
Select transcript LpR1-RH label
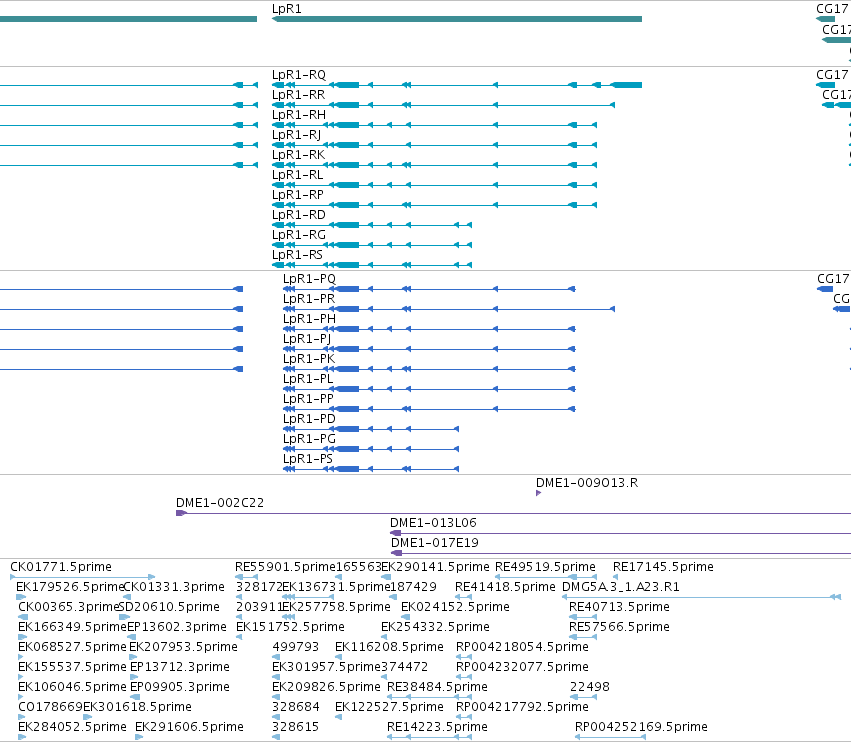[x=299, y=115]
